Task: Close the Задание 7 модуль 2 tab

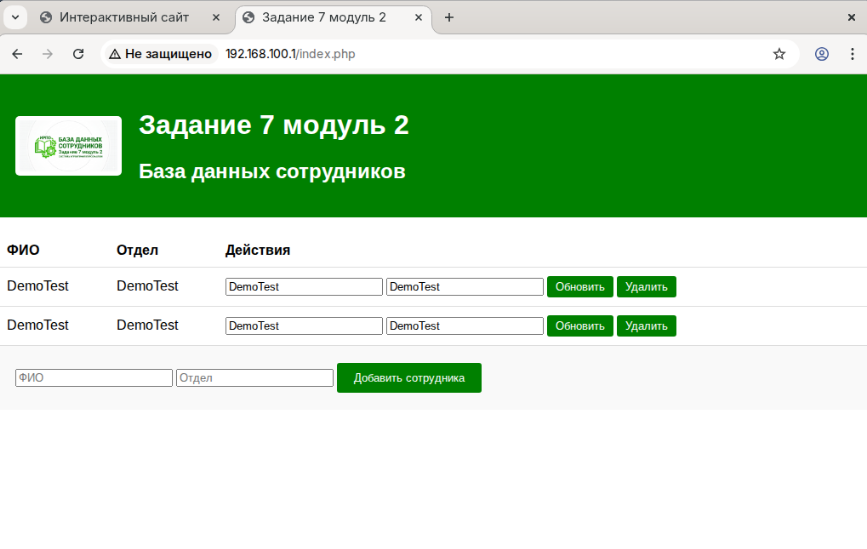Action: [x=419, y=18]
